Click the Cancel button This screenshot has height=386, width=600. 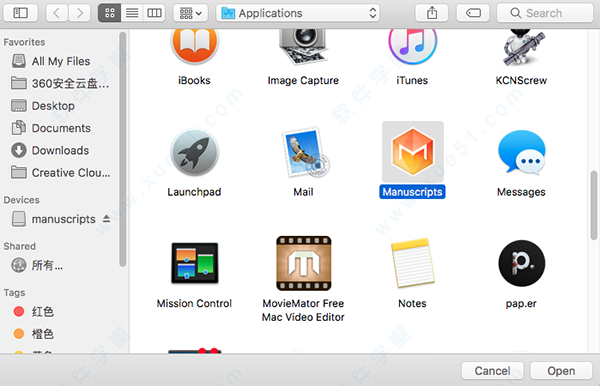492,371
